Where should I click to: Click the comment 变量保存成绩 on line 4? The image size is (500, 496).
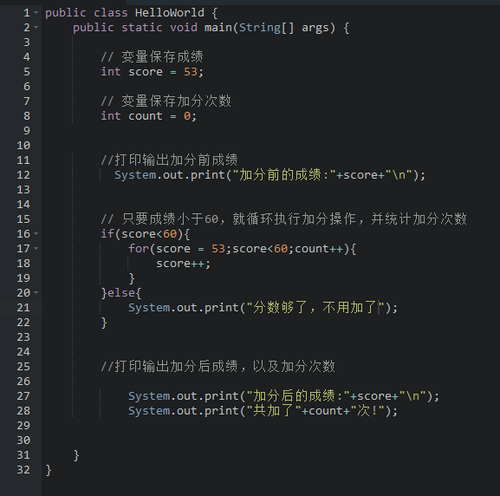coord(162,57)
